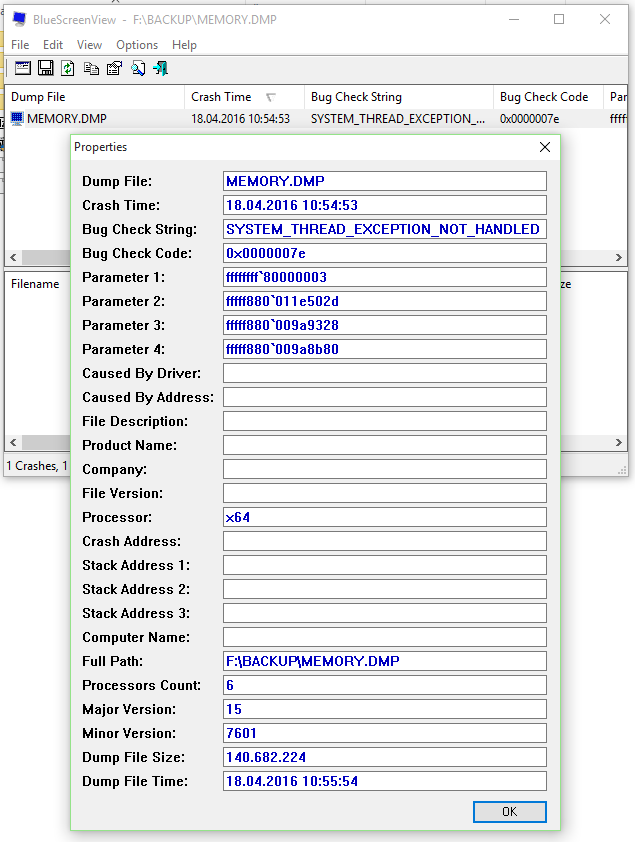Click the Parameter 4 value field
635x842 pixels.
coord(385,349)
